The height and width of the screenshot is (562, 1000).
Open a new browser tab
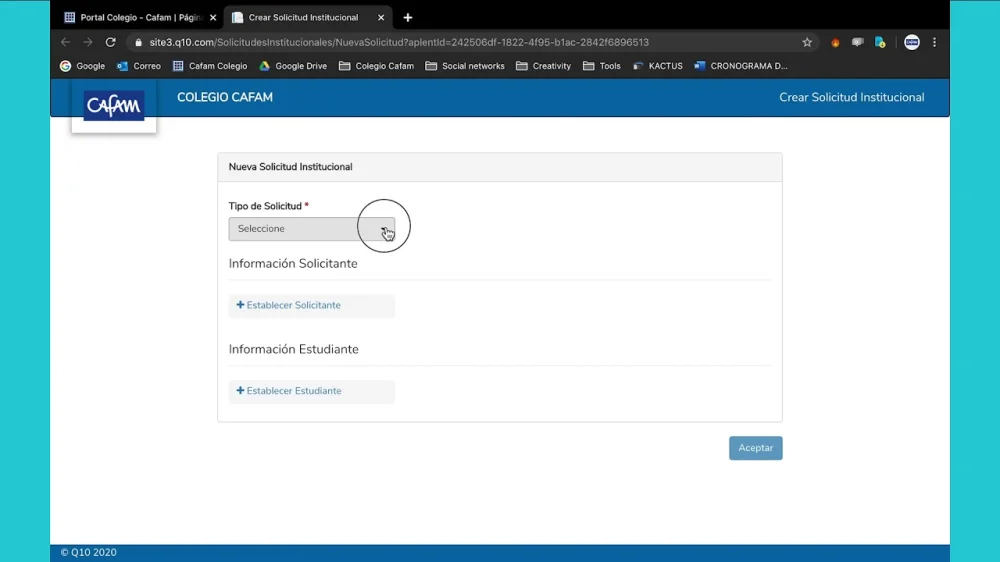tap(408, 18)
